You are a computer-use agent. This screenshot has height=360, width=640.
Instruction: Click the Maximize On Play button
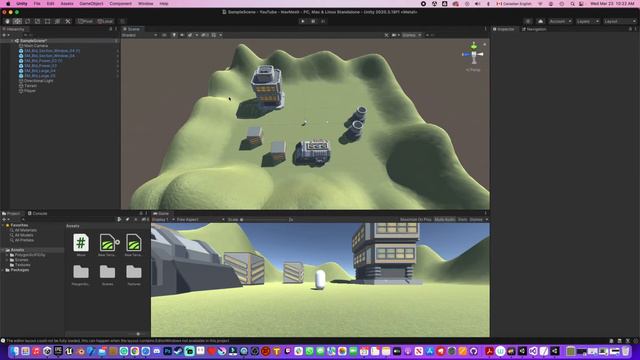point(416,220)
